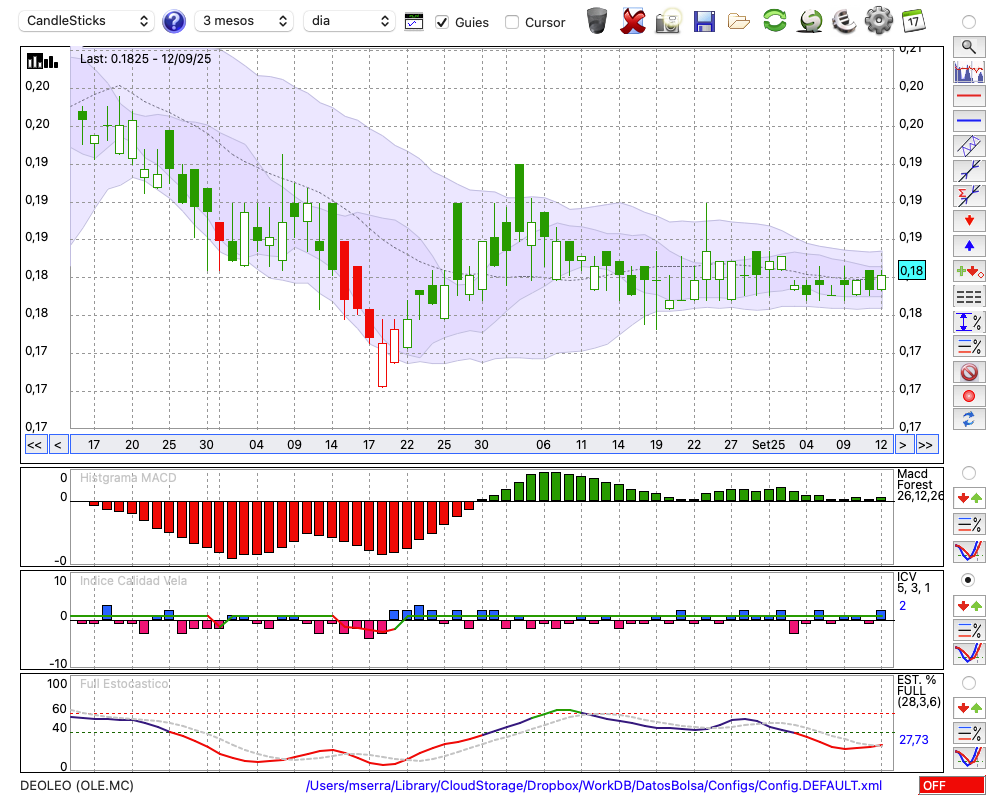Viewport: 1000px width, 800px height.
Task: Select the ICV panel radio button
Action: tap(969, 580)
